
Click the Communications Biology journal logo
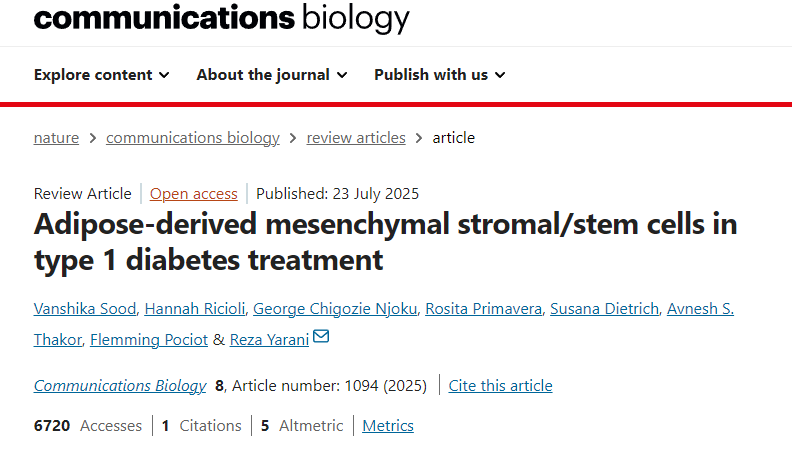click(222, 18)
